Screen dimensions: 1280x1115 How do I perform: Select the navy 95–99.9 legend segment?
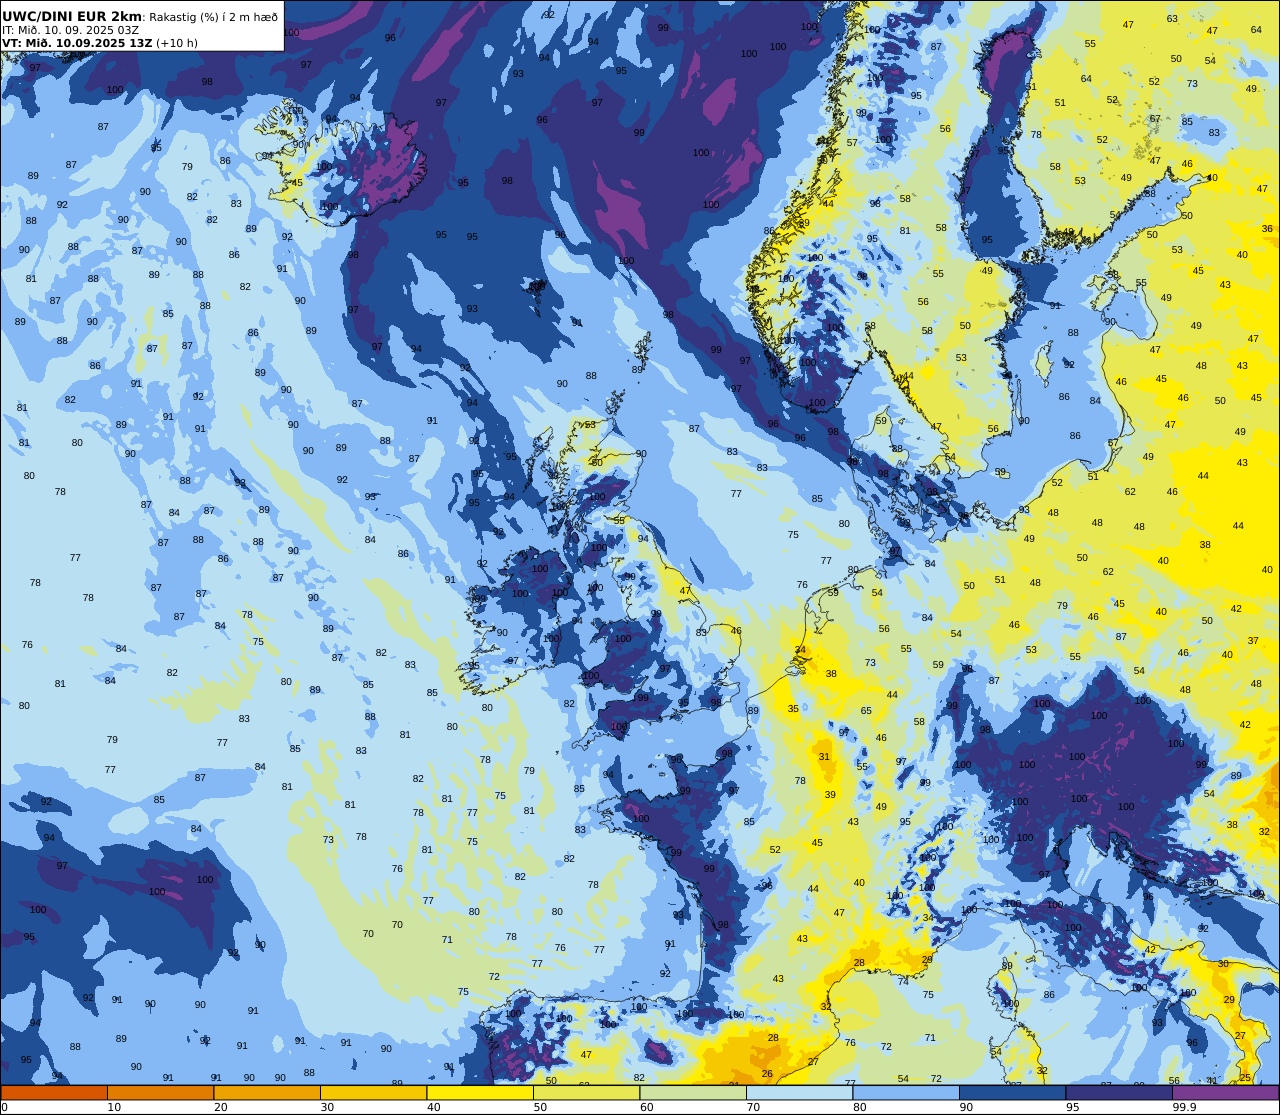tap(1119, 1092)
